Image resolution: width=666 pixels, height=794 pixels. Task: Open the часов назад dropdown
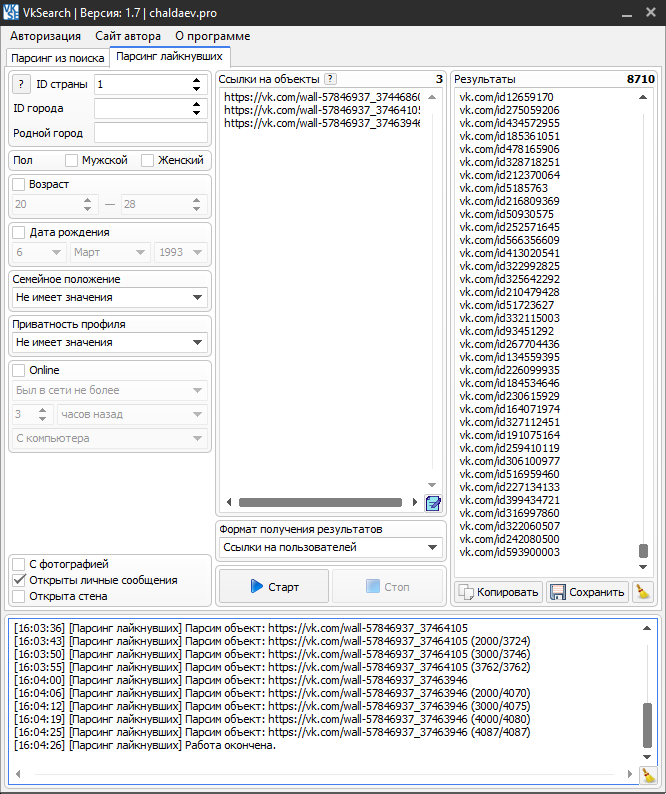132,414
